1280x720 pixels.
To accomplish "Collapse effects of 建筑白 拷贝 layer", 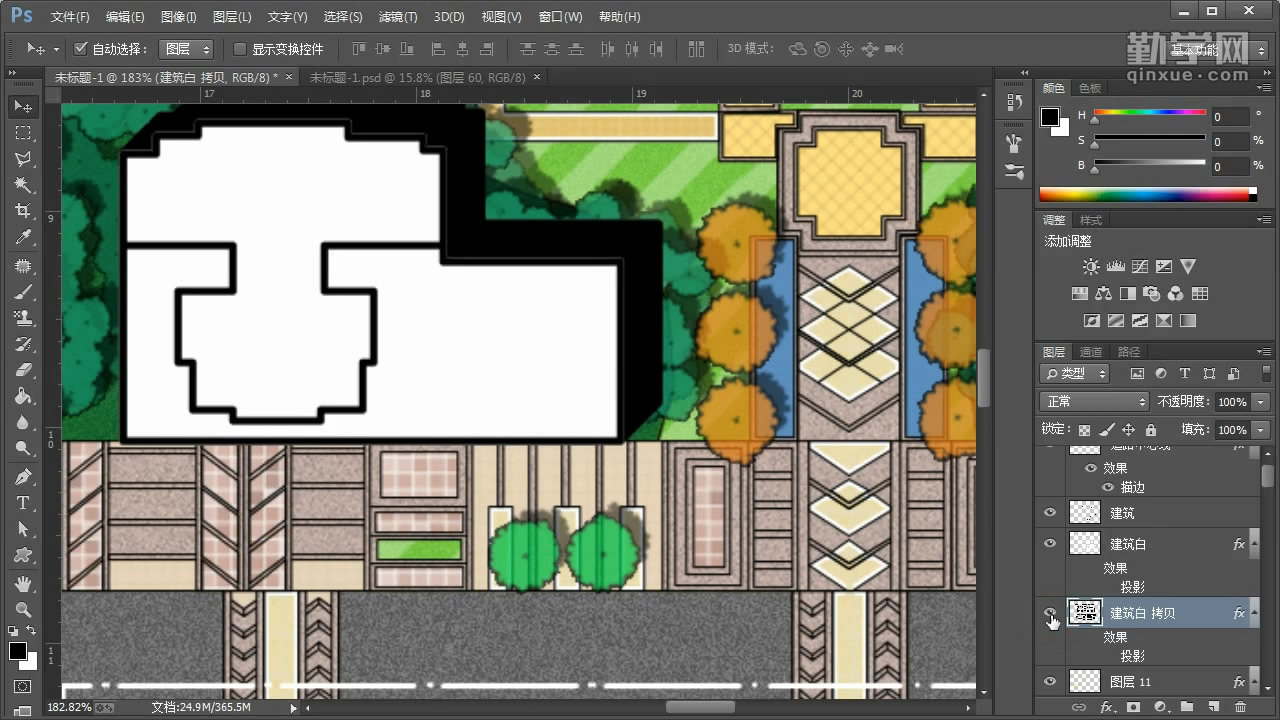I will pyautogui.click(x=1253, y=613).
